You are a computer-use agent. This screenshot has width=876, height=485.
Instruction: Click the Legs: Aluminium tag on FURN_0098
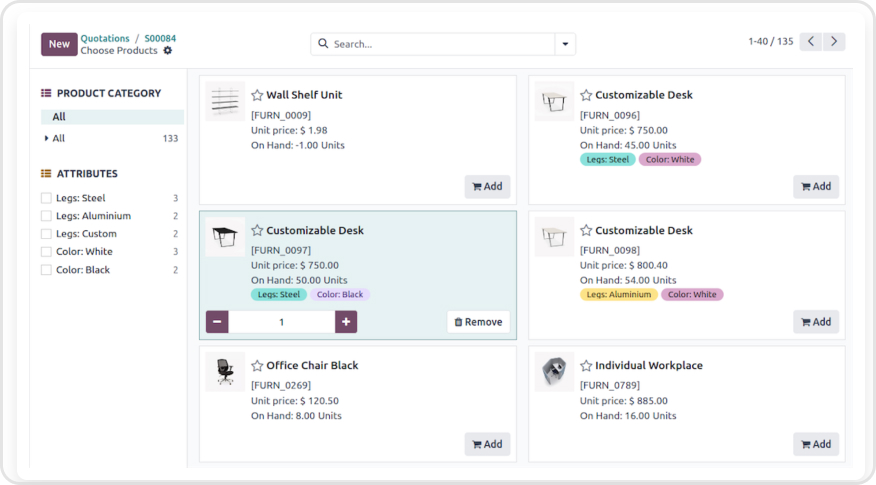tap(619, 294)
